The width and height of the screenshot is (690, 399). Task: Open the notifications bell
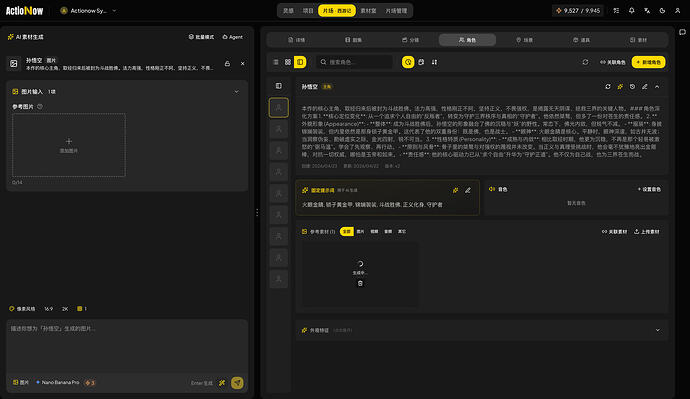(631, 11)
